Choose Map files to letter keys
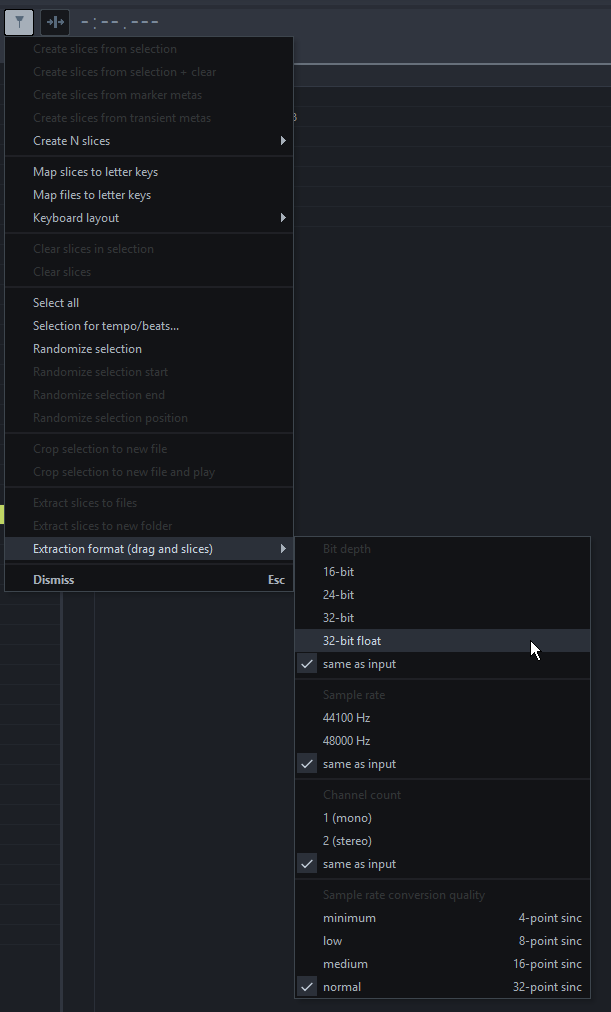611x1012 pixels. [92, 195]
